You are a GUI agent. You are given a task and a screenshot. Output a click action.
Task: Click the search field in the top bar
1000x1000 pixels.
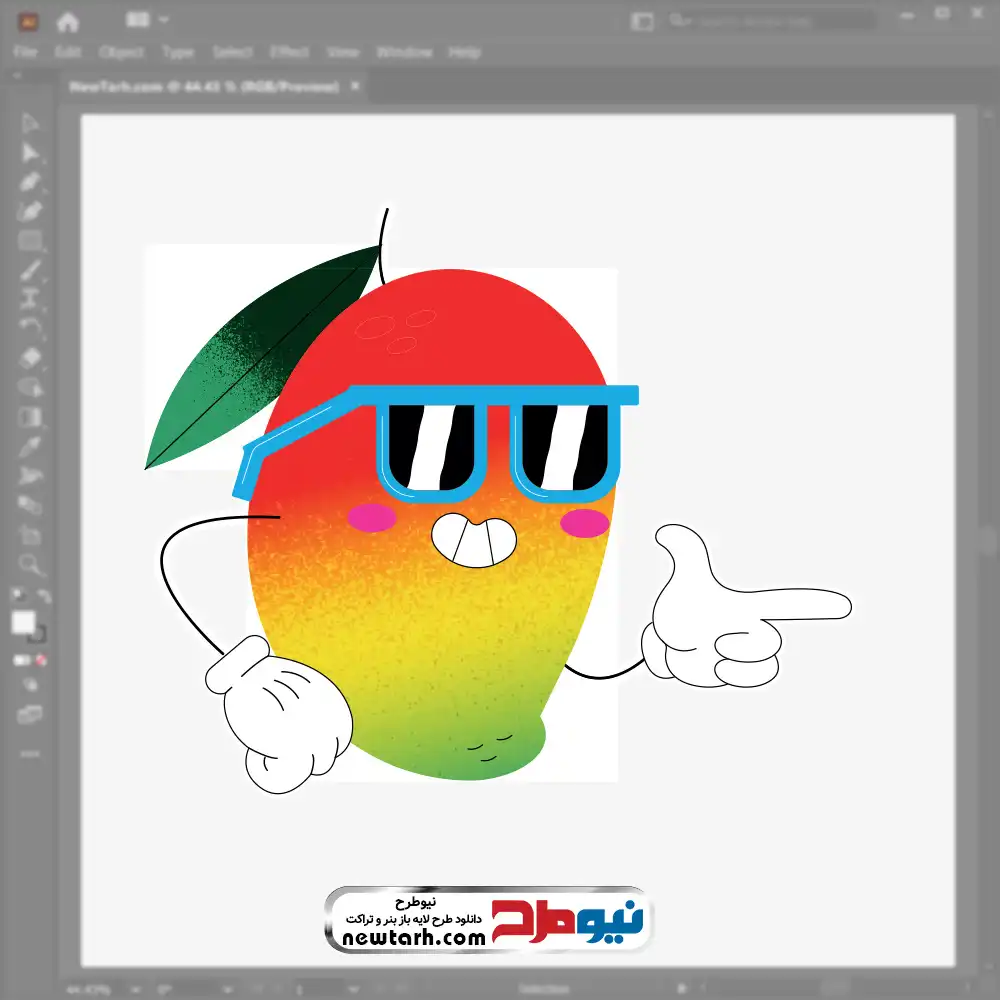pyautogui.click(x=770, y=20)
